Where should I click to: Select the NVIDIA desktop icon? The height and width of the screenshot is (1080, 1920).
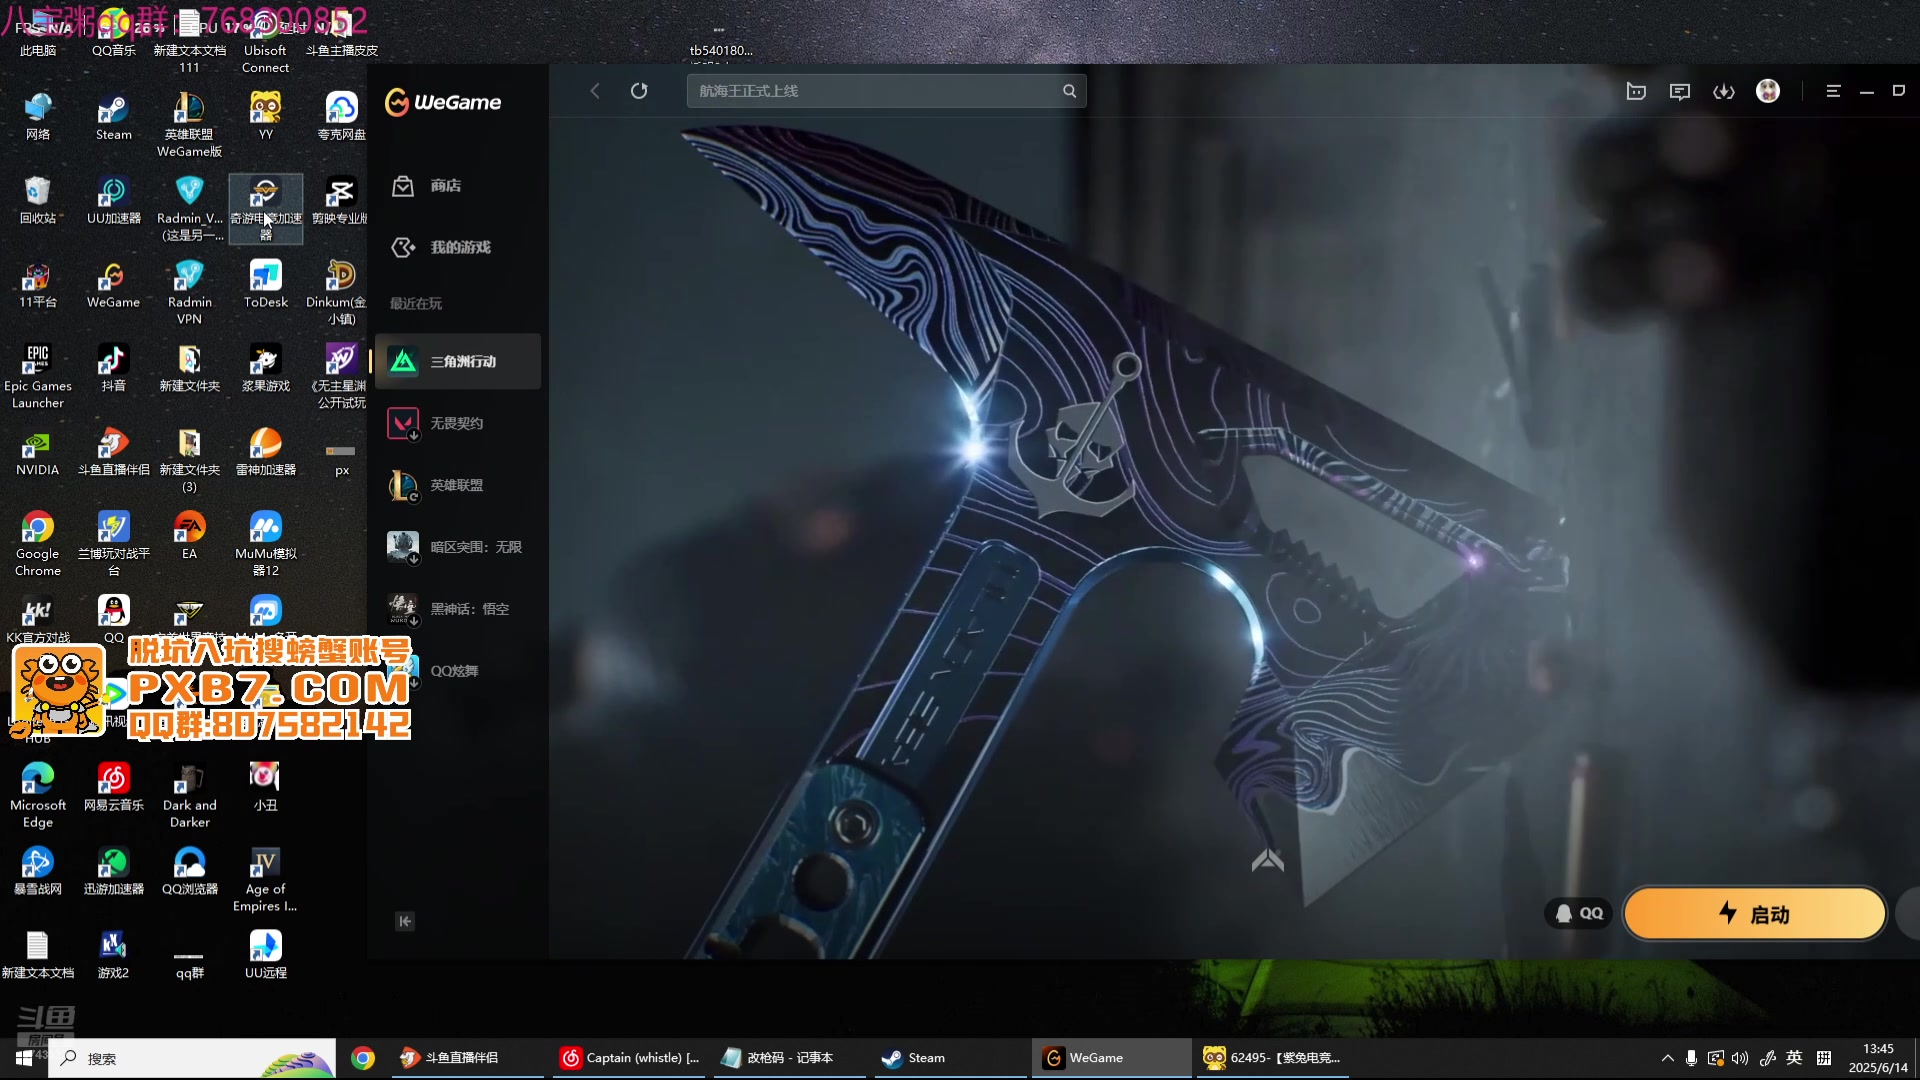click(37, 453)
